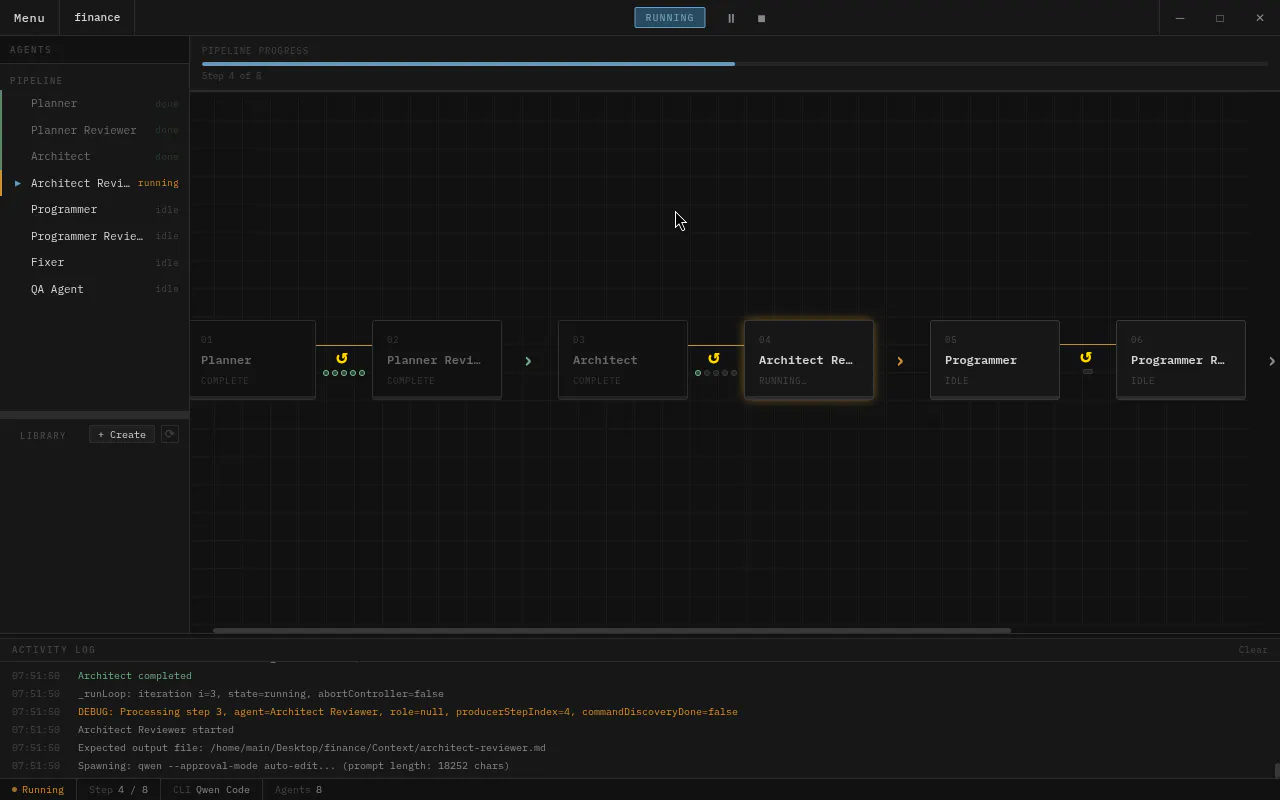Click the play marker beside Architect Reviewer

click(18, 183)
